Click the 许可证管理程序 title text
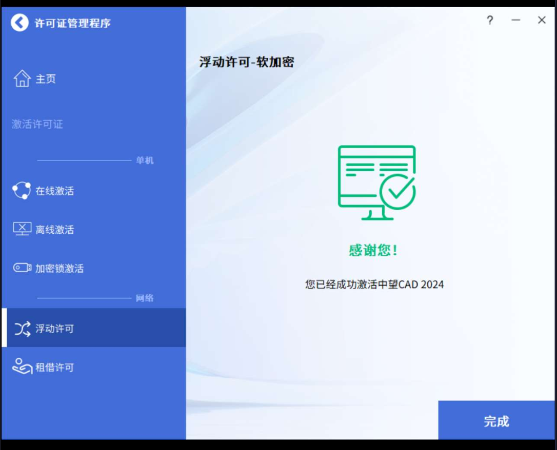 (x=72, y=23)
